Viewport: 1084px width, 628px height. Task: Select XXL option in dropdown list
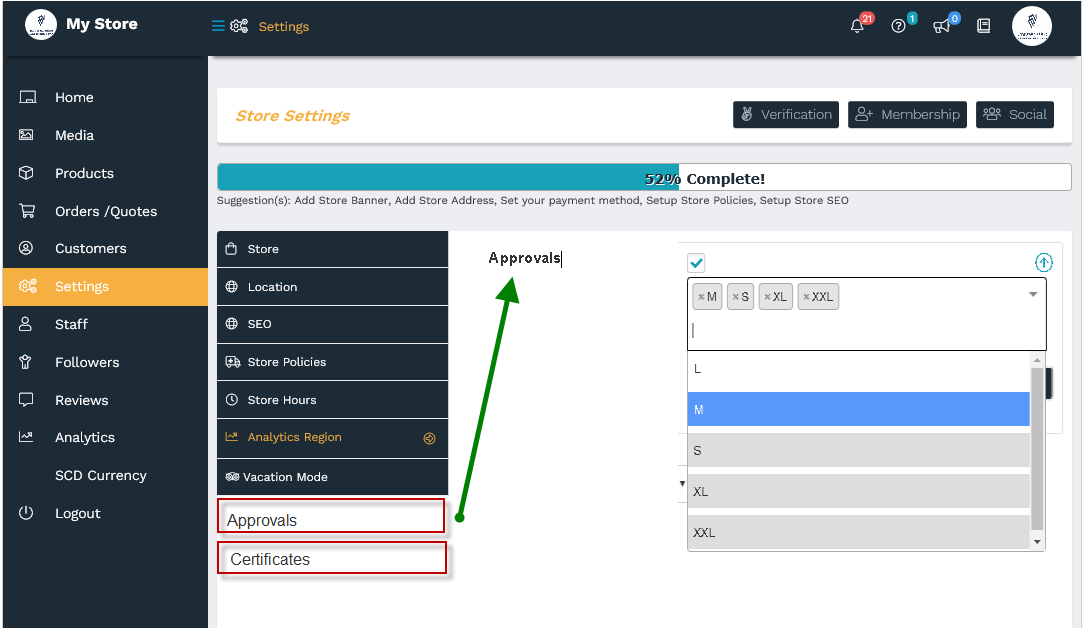click(859, 532)
